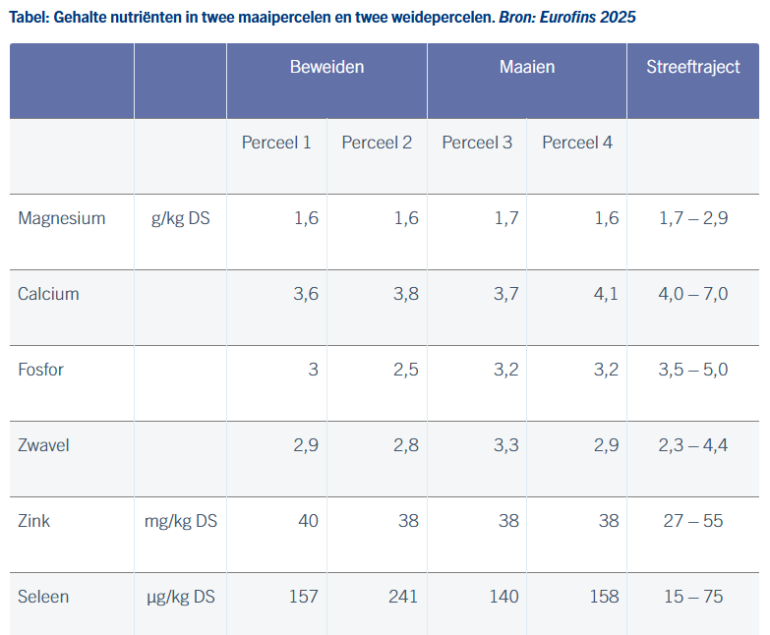Select the Perceel 4 subheader

[577, 143]
